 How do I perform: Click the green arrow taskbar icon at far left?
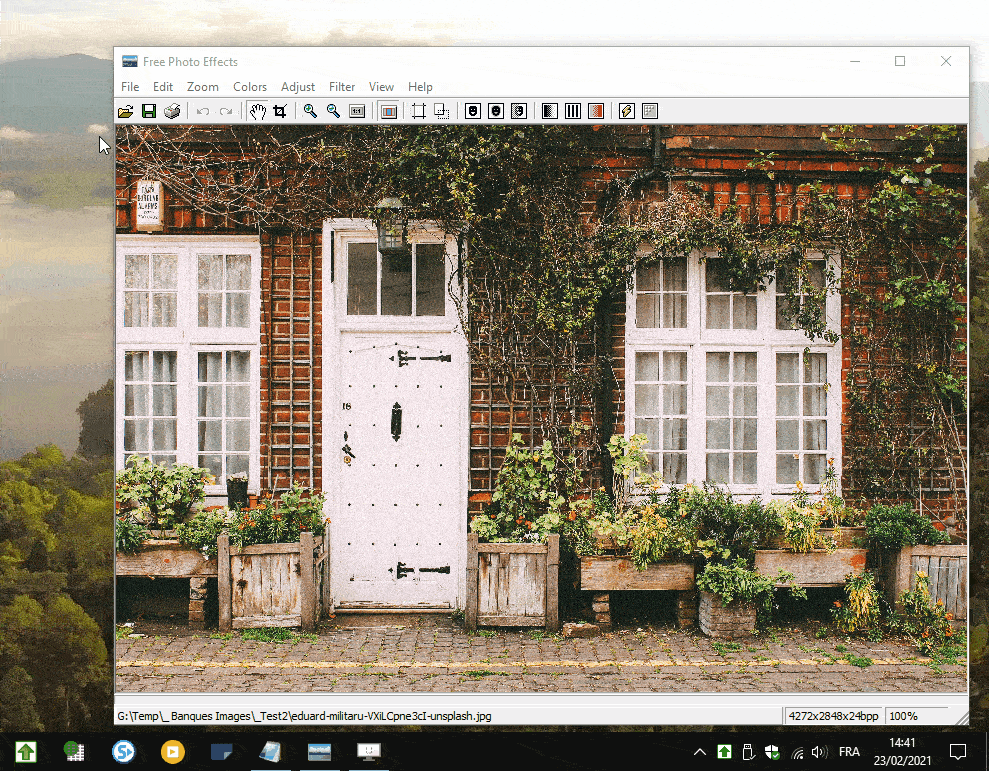(x=26, y=751)
